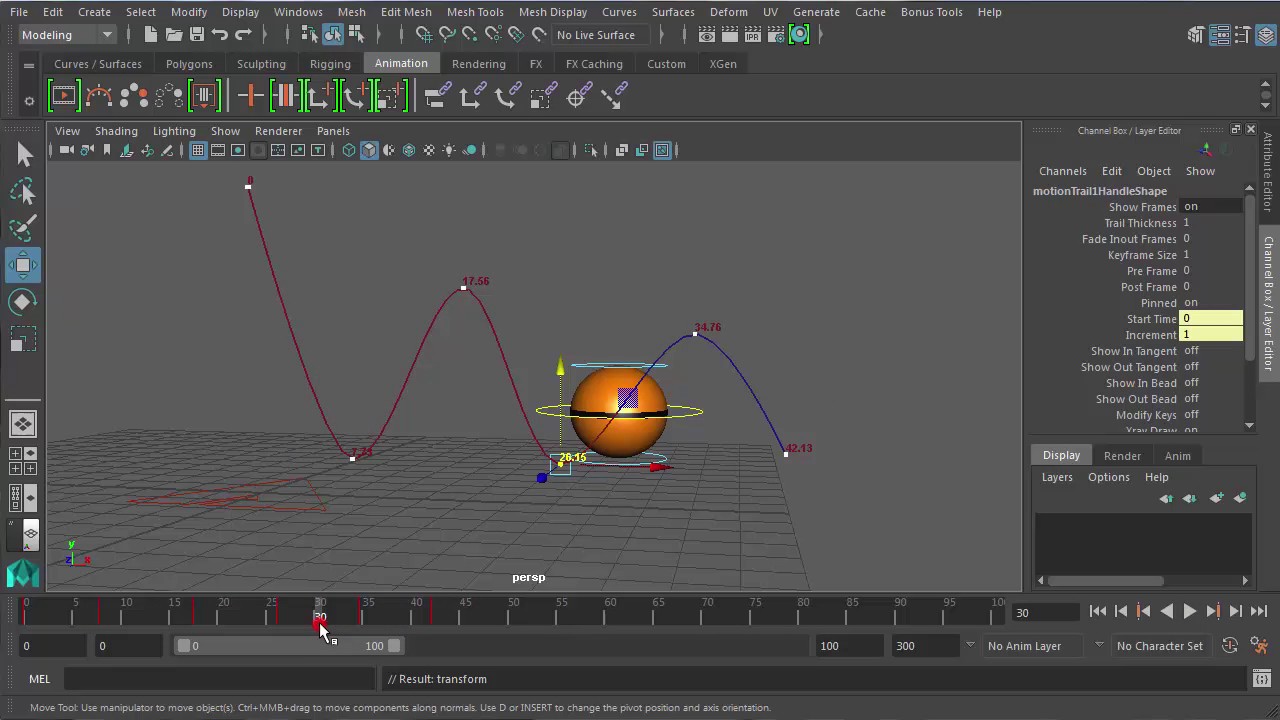Click the Set Key shelf icon
Screen dimensions: 1280x720
pos(251,96)
